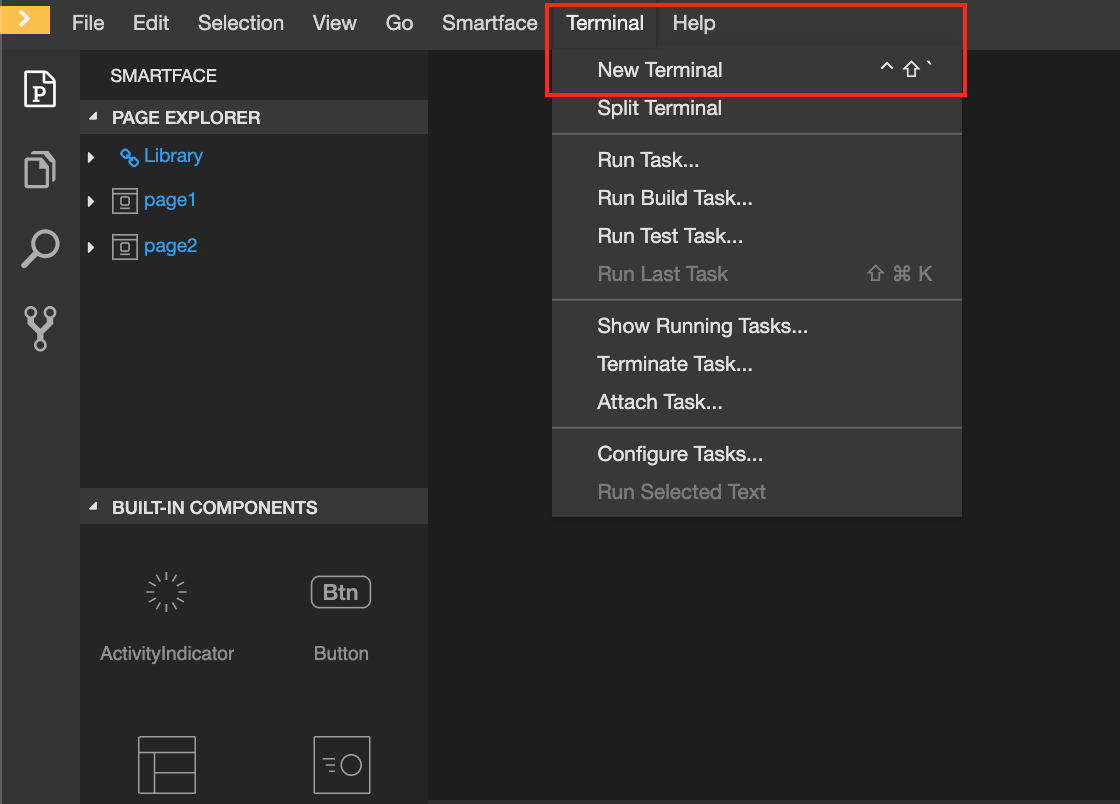This screenshot has height=804, width=1120.
Task: Collapse the PAGE EXPLORER section
Action: point(93,116)
